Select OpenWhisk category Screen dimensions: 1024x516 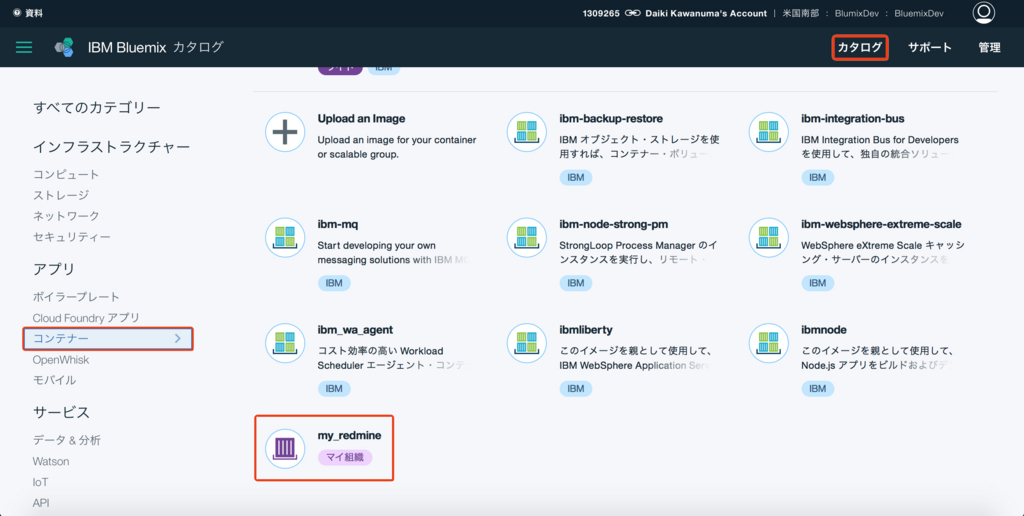[61, 360]
